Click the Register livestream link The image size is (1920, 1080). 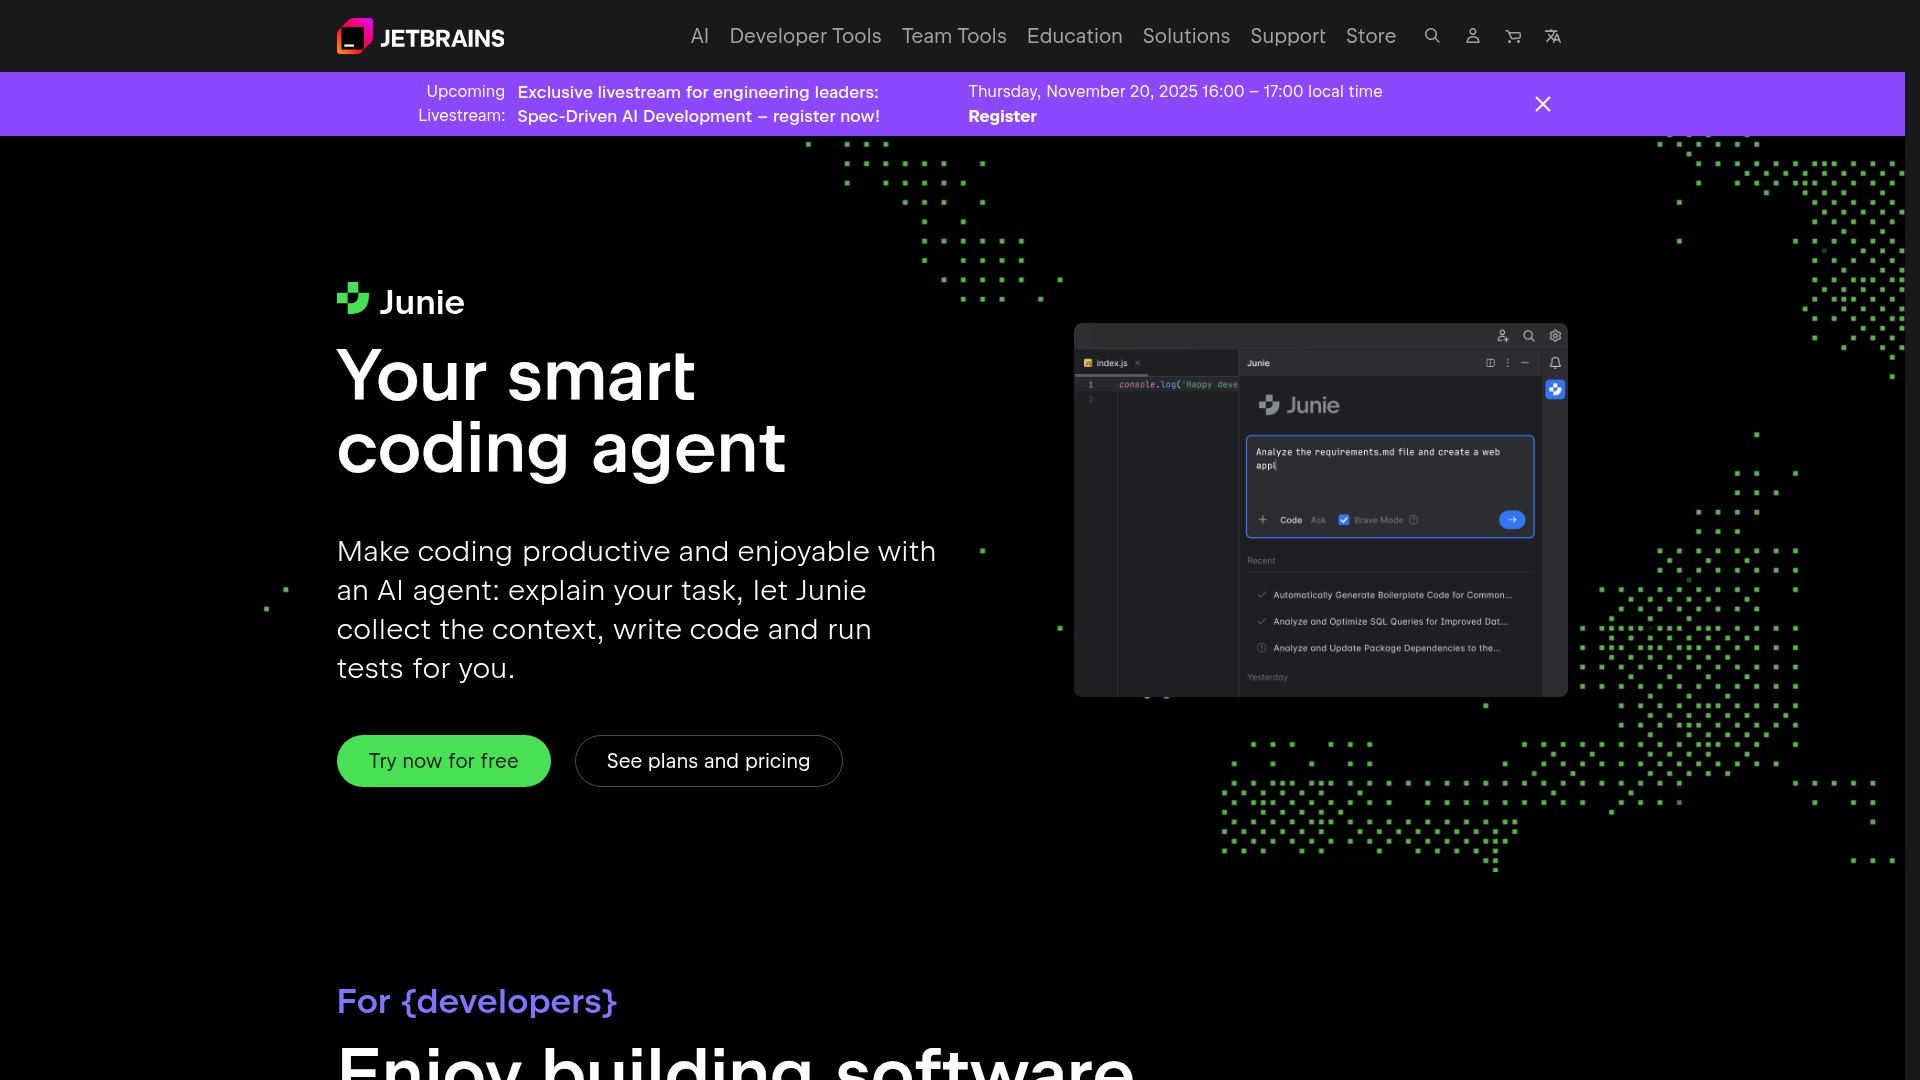coord(1001,116)
